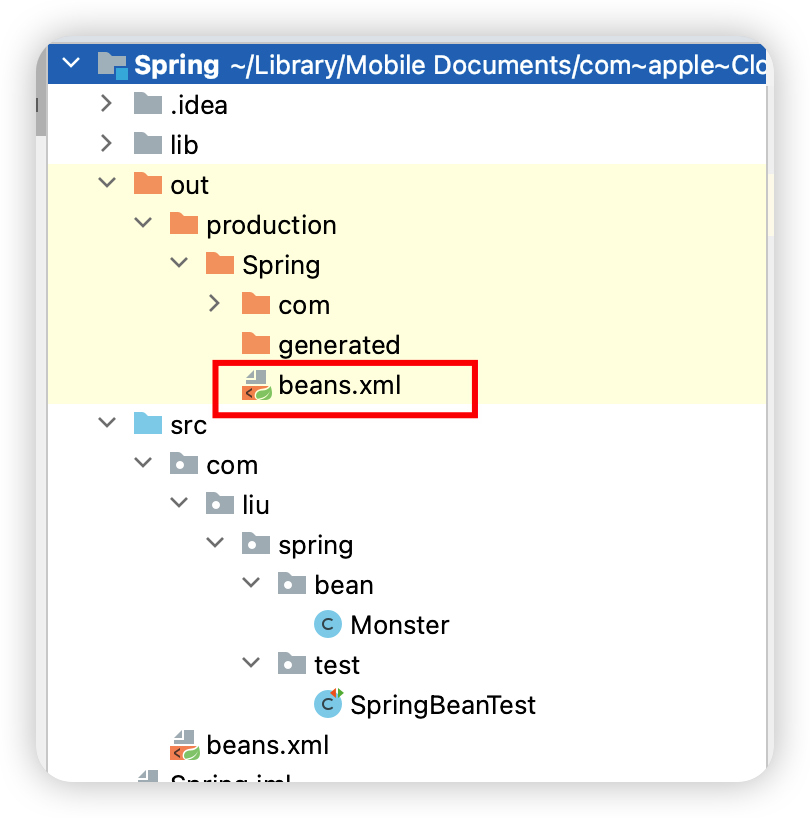Screen dimensions: 810x818
Task: Click the bean package folder icon
Action: click(292, 584)
